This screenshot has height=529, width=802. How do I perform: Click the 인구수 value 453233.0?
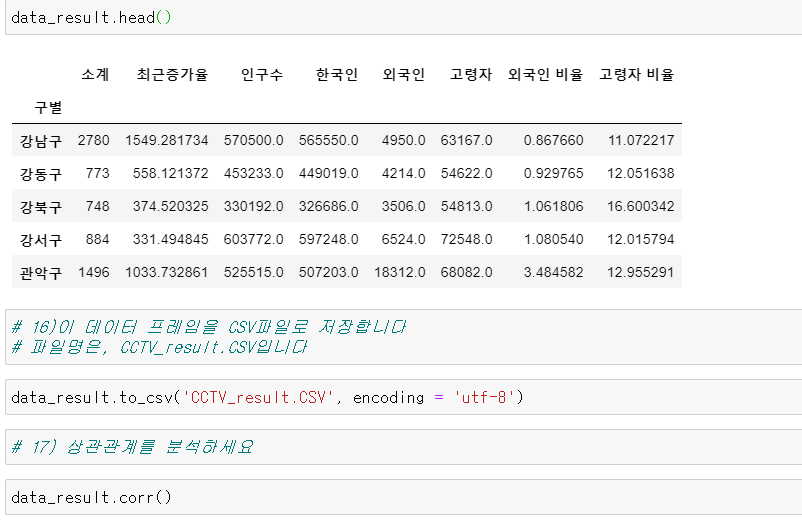254,173
